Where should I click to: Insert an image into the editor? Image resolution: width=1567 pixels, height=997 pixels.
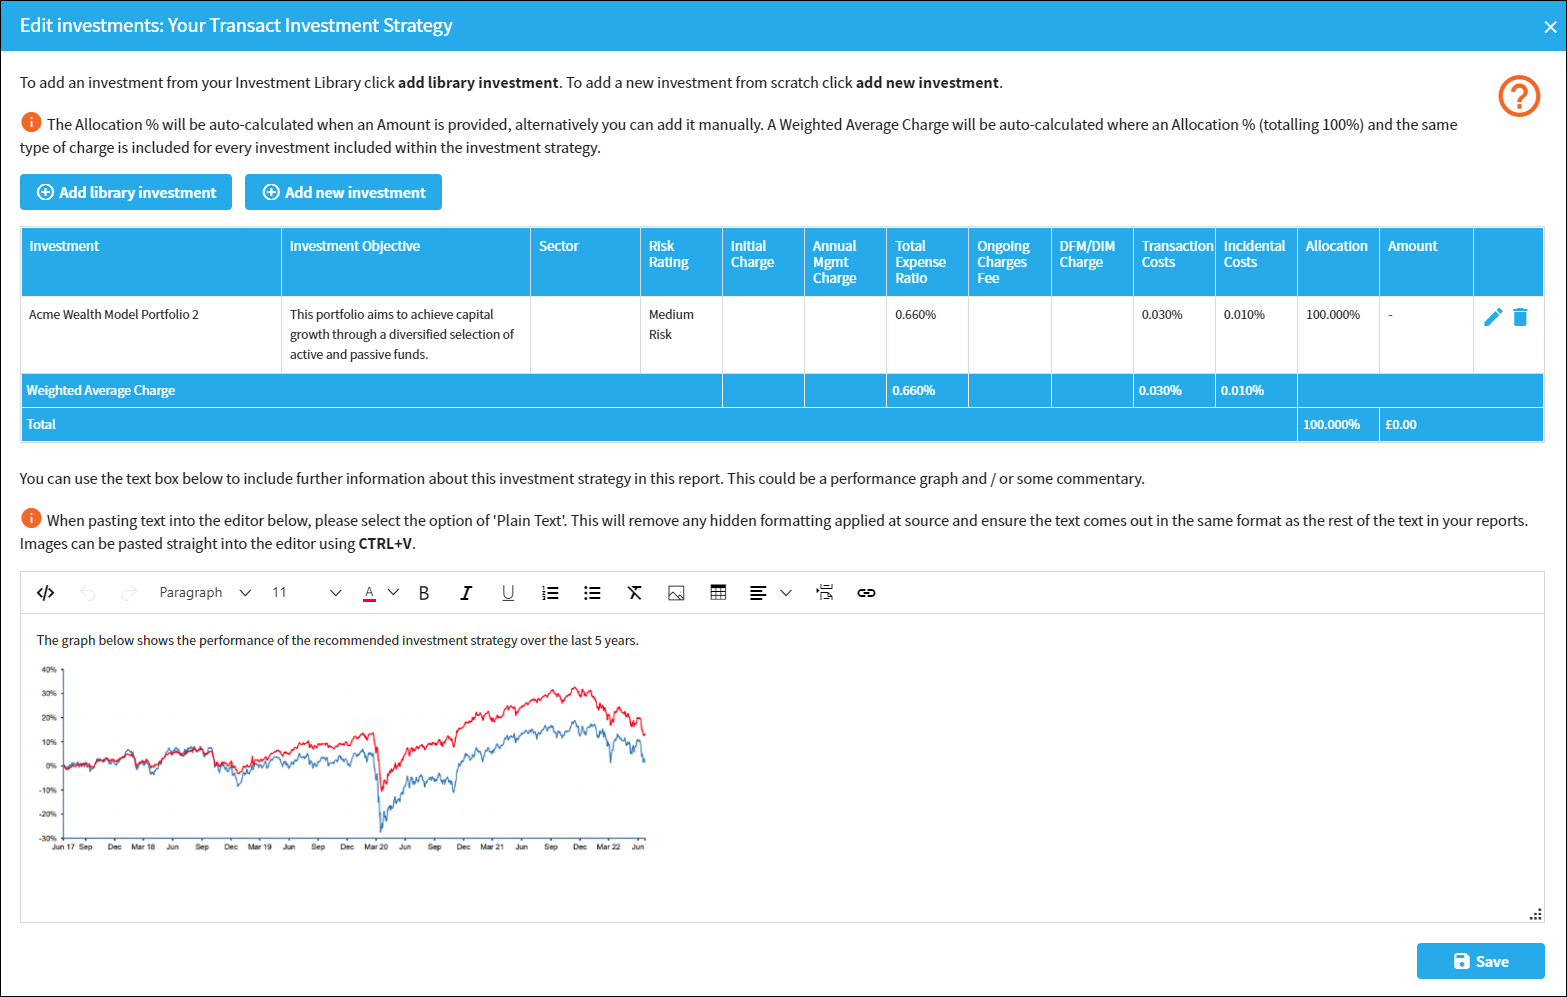coord(676,593)
